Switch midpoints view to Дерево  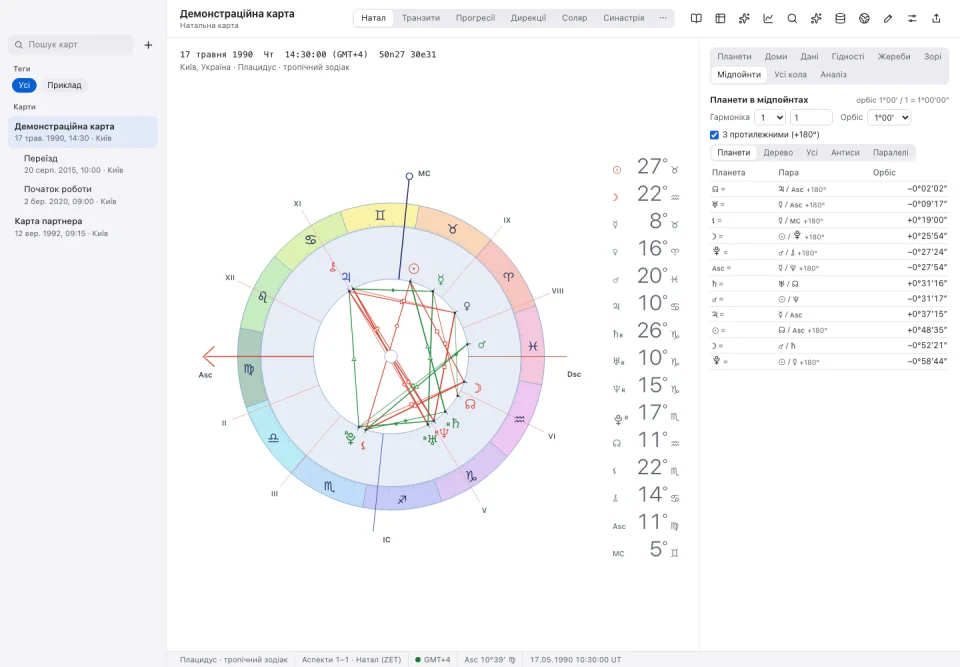[x=778, y=153]
